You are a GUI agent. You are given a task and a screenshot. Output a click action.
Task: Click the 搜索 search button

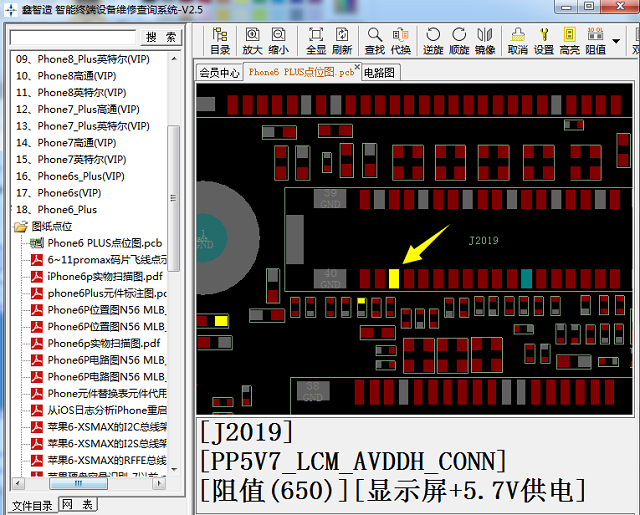pos(160,38)
